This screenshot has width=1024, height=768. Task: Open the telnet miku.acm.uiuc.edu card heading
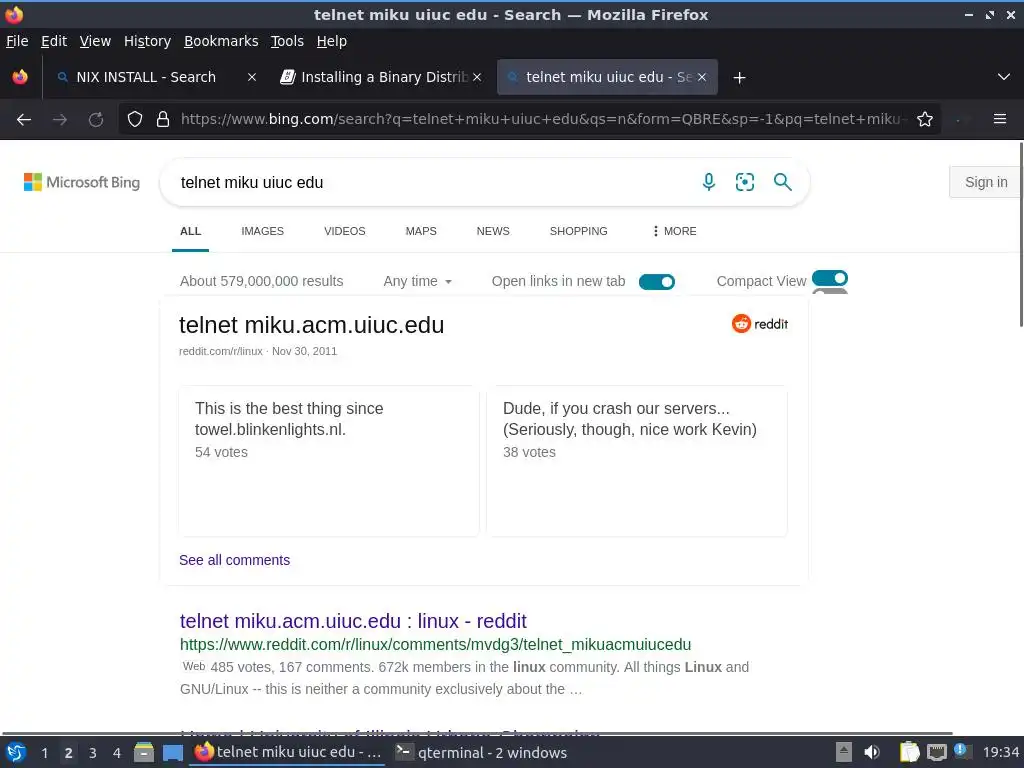tap(312, 325)
